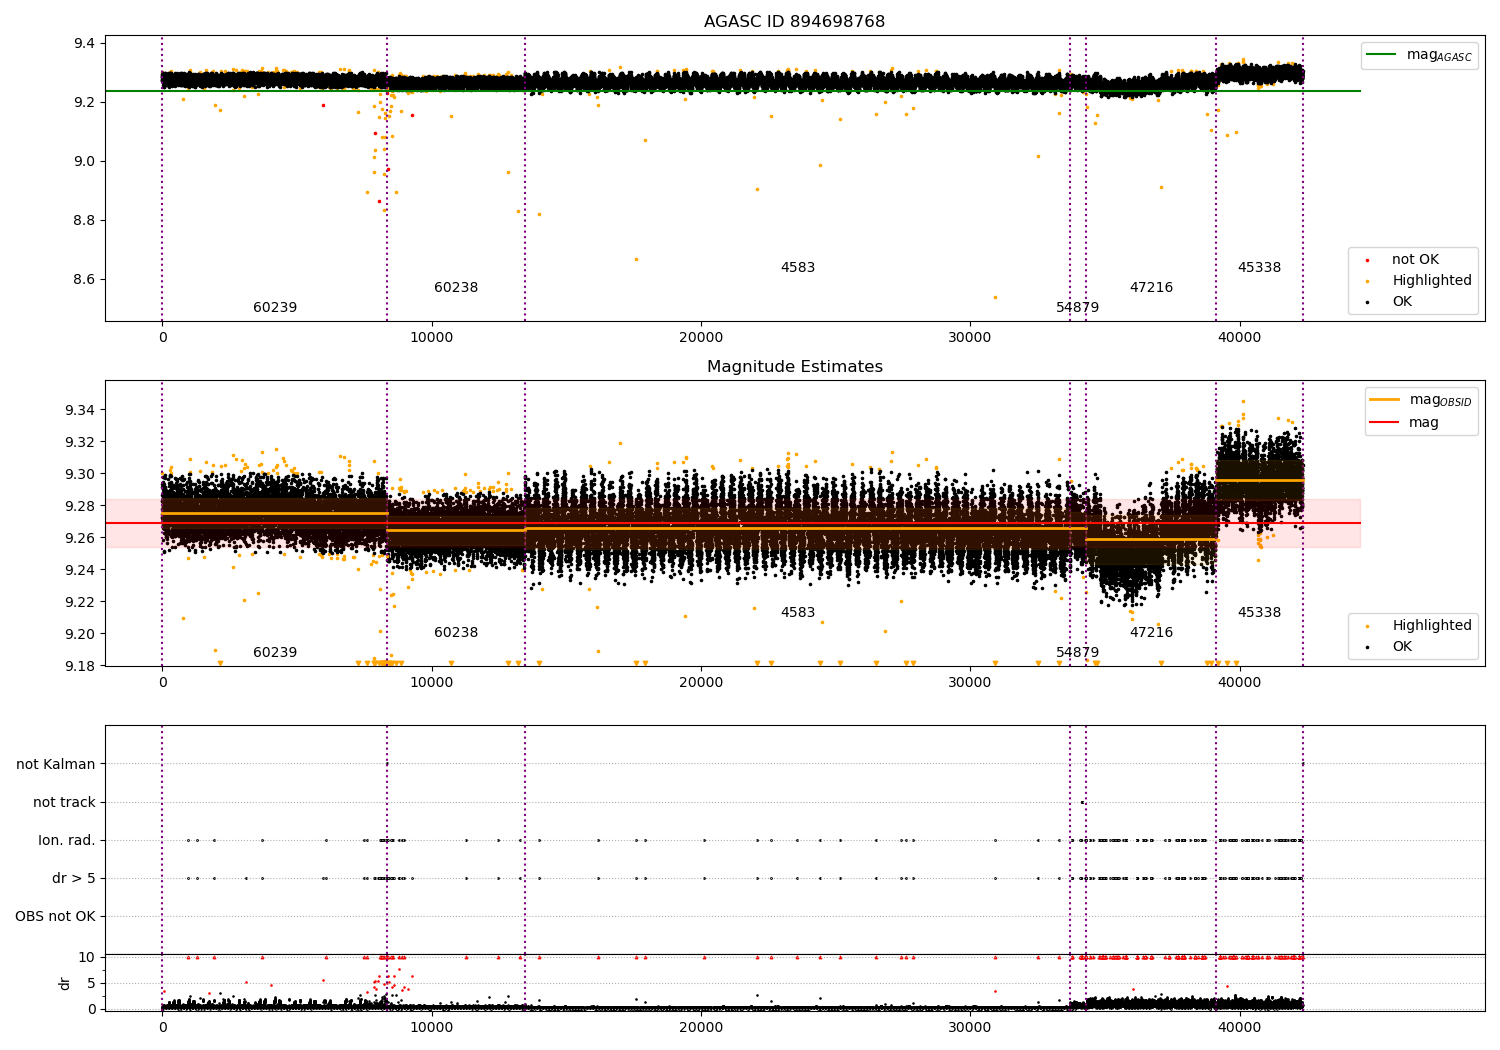Click the 'Magnitude Estimates' plot title
Image resolution: width=1500 pixels, height=1050 pixels.
[794, 367]
